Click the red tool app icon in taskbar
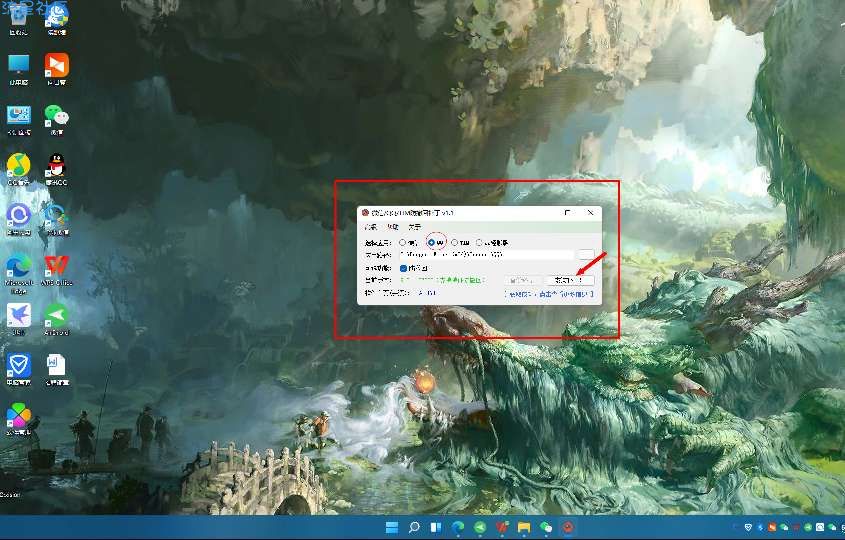This screenshot has height=540, width=845. tap(568, 527)
